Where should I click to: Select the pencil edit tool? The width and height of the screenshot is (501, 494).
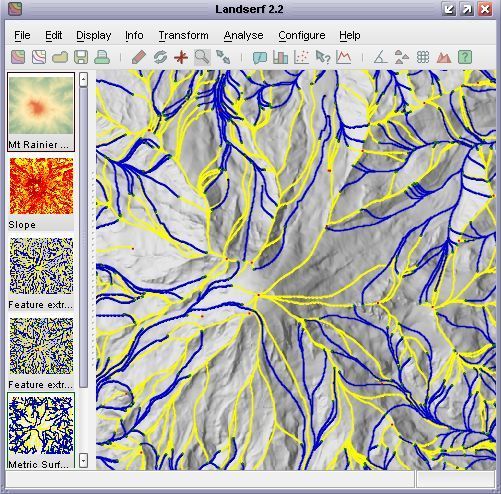pos(139,57)
